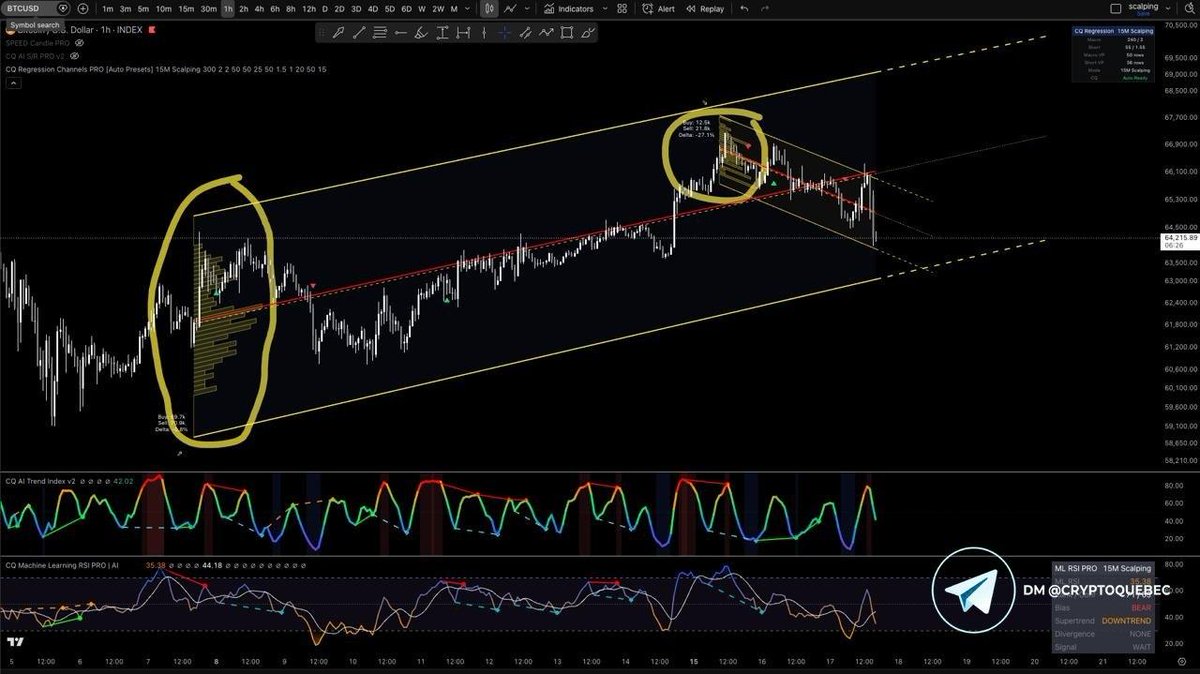Click the redo arrow
This screenshot has width=1200, height=674.
pos(767,9)
